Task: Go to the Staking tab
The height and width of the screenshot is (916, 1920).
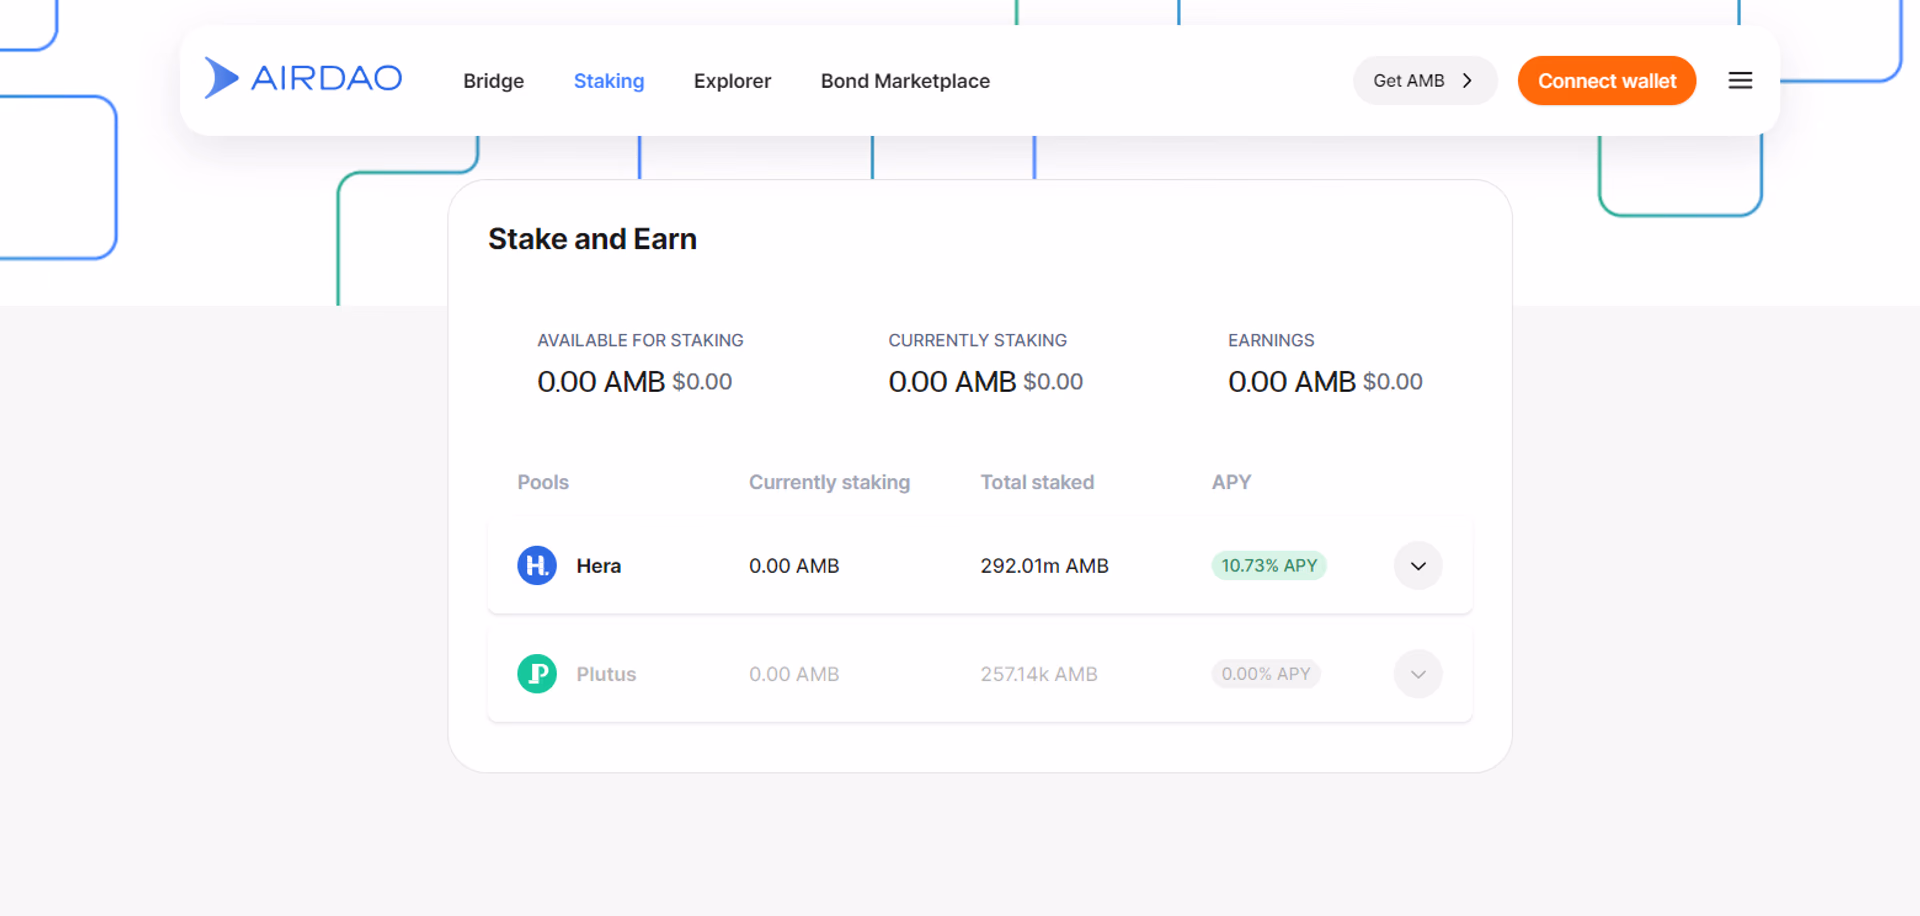Action: pyautogui.click(x=609, y=81)
